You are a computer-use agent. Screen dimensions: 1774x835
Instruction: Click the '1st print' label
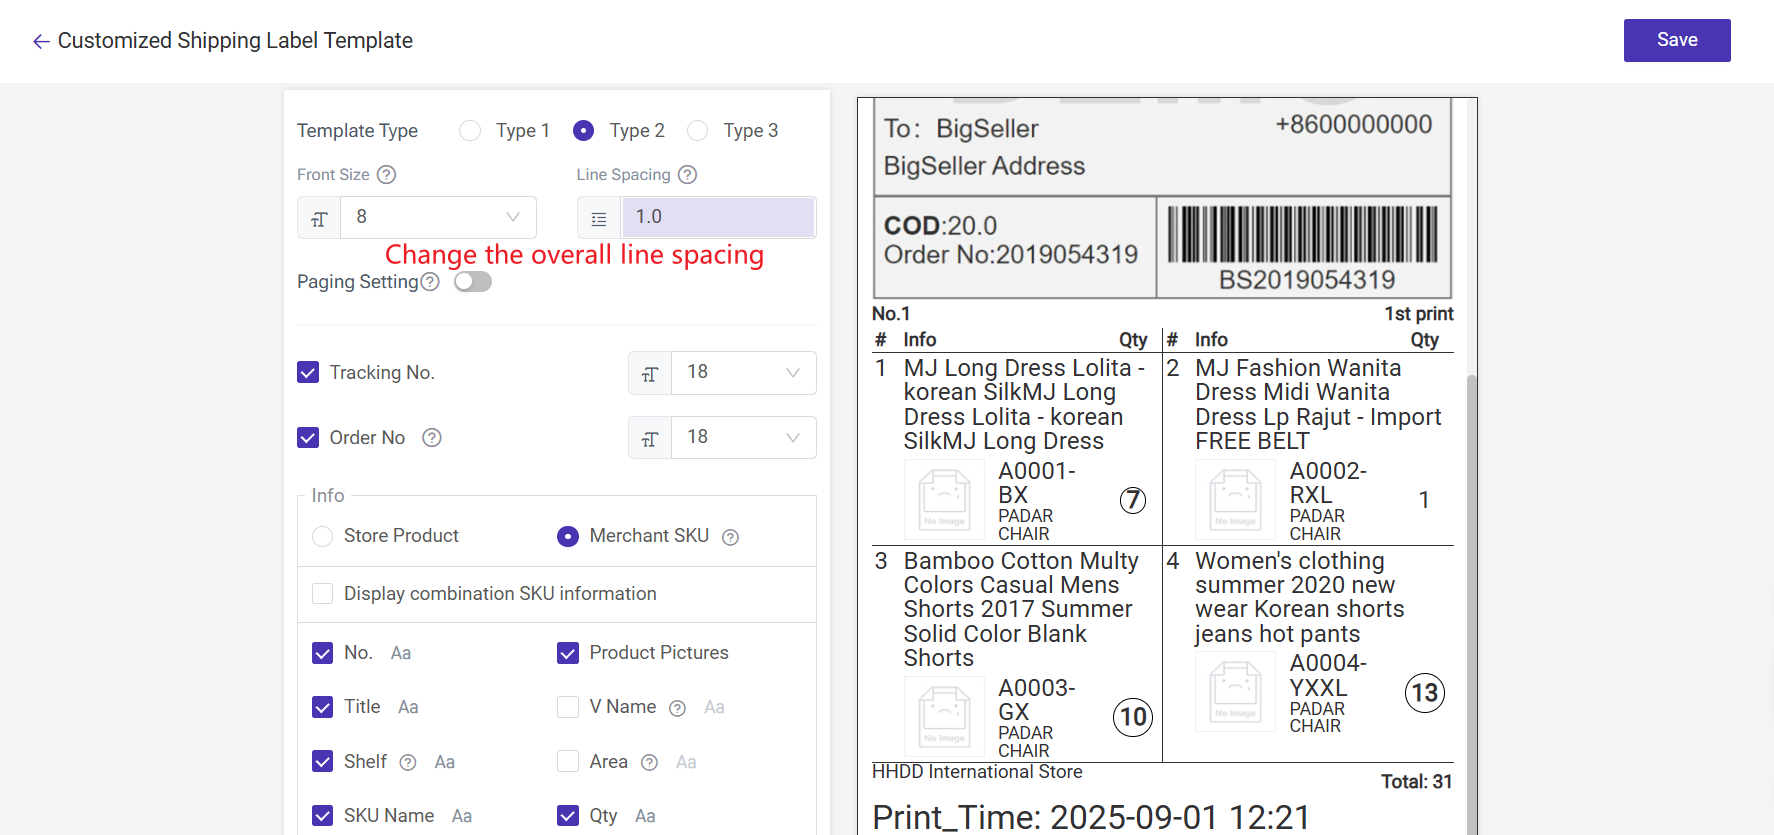[x=1418, y=314]
